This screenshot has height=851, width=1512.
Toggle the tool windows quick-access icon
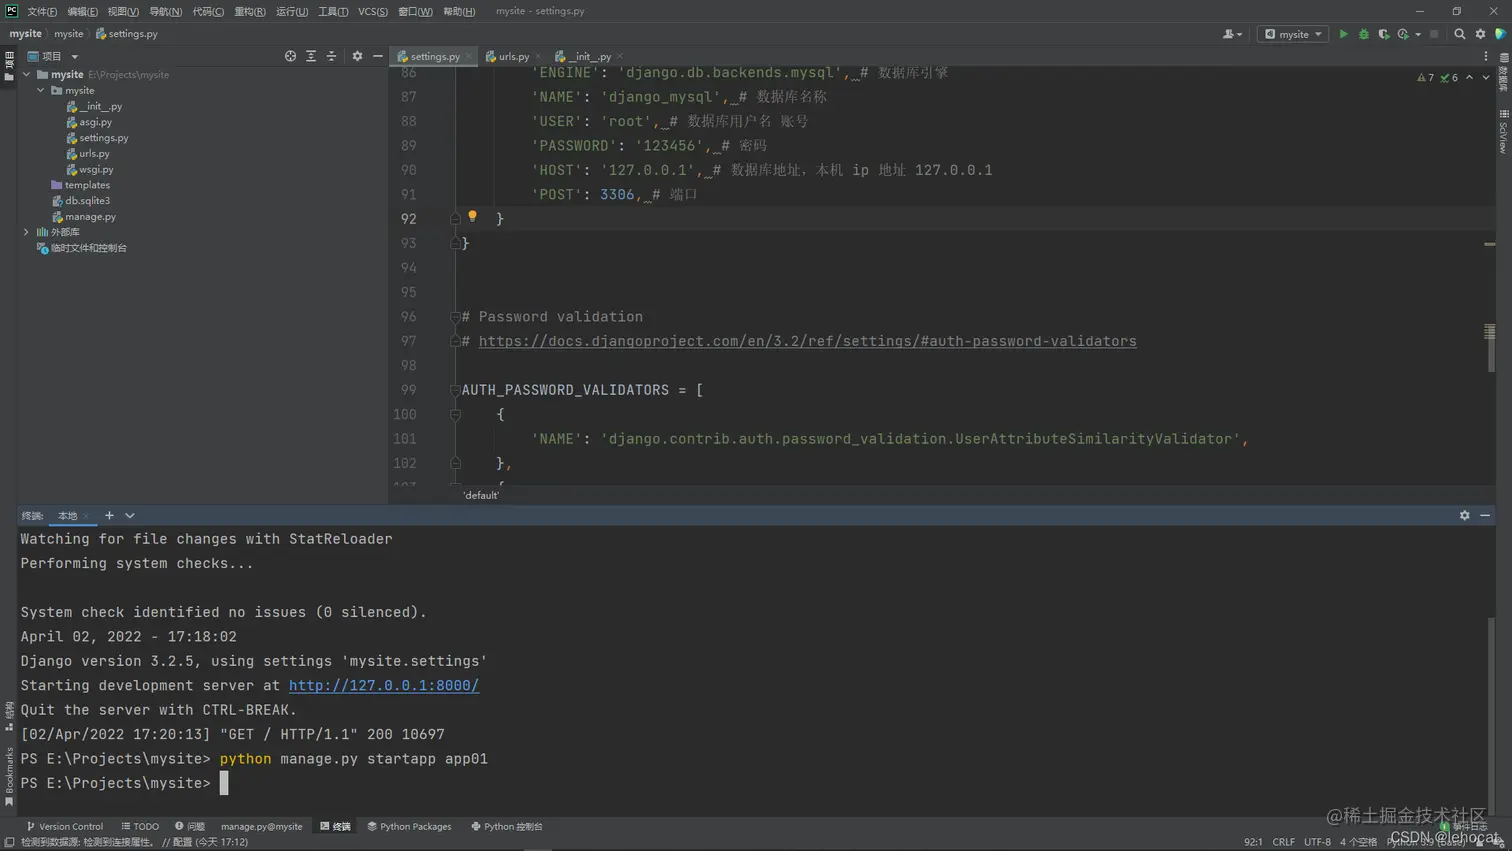coord(7,842)
